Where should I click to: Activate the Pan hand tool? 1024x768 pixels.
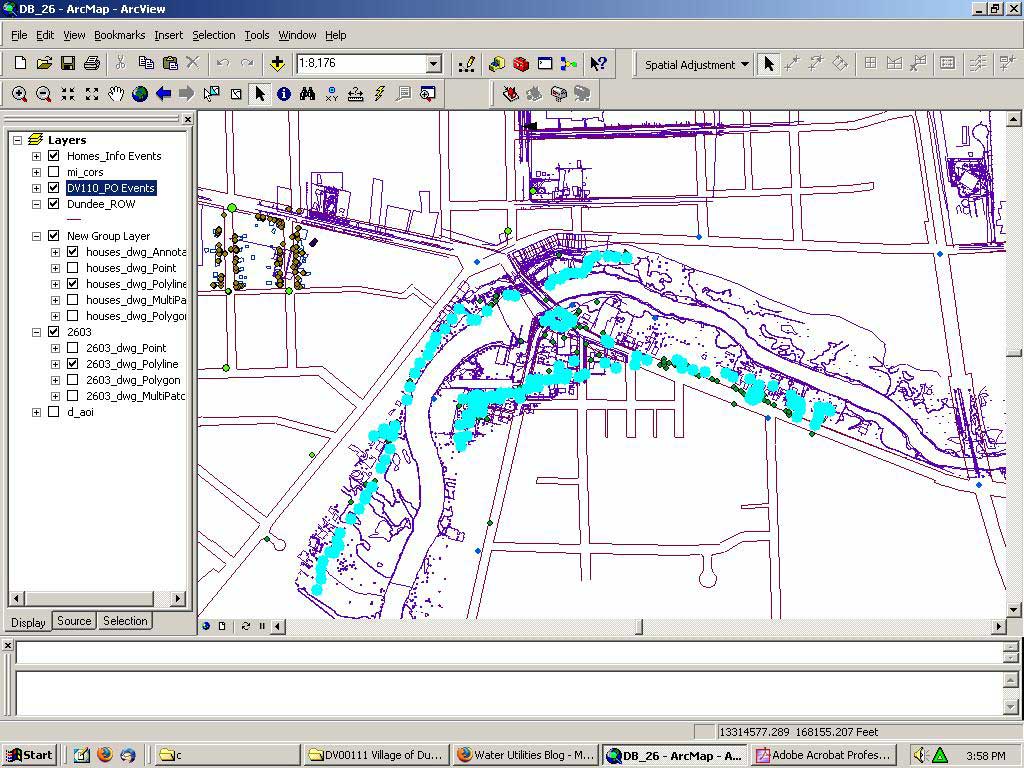pos(116,94)
